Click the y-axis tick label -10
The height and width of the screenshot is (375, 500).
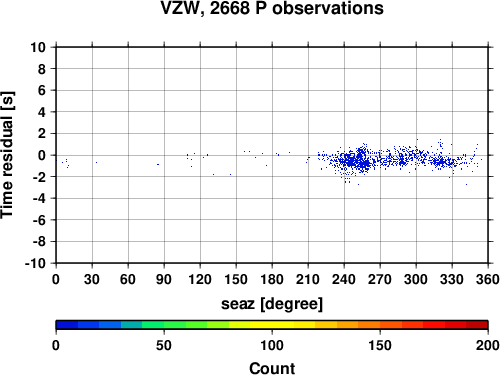point(36,263)
